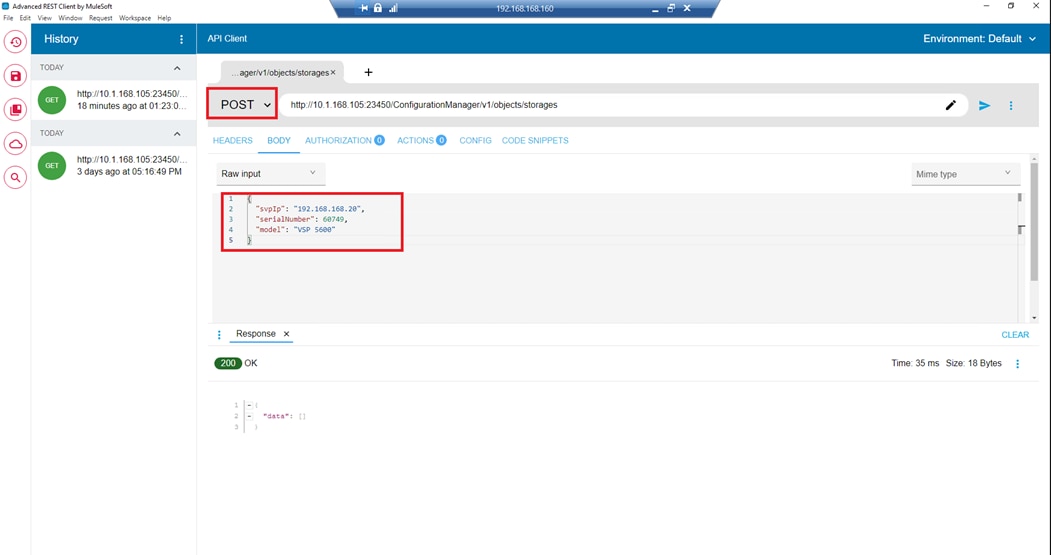
Task: Open the Mime type dropdown
Action: [965, 174]
